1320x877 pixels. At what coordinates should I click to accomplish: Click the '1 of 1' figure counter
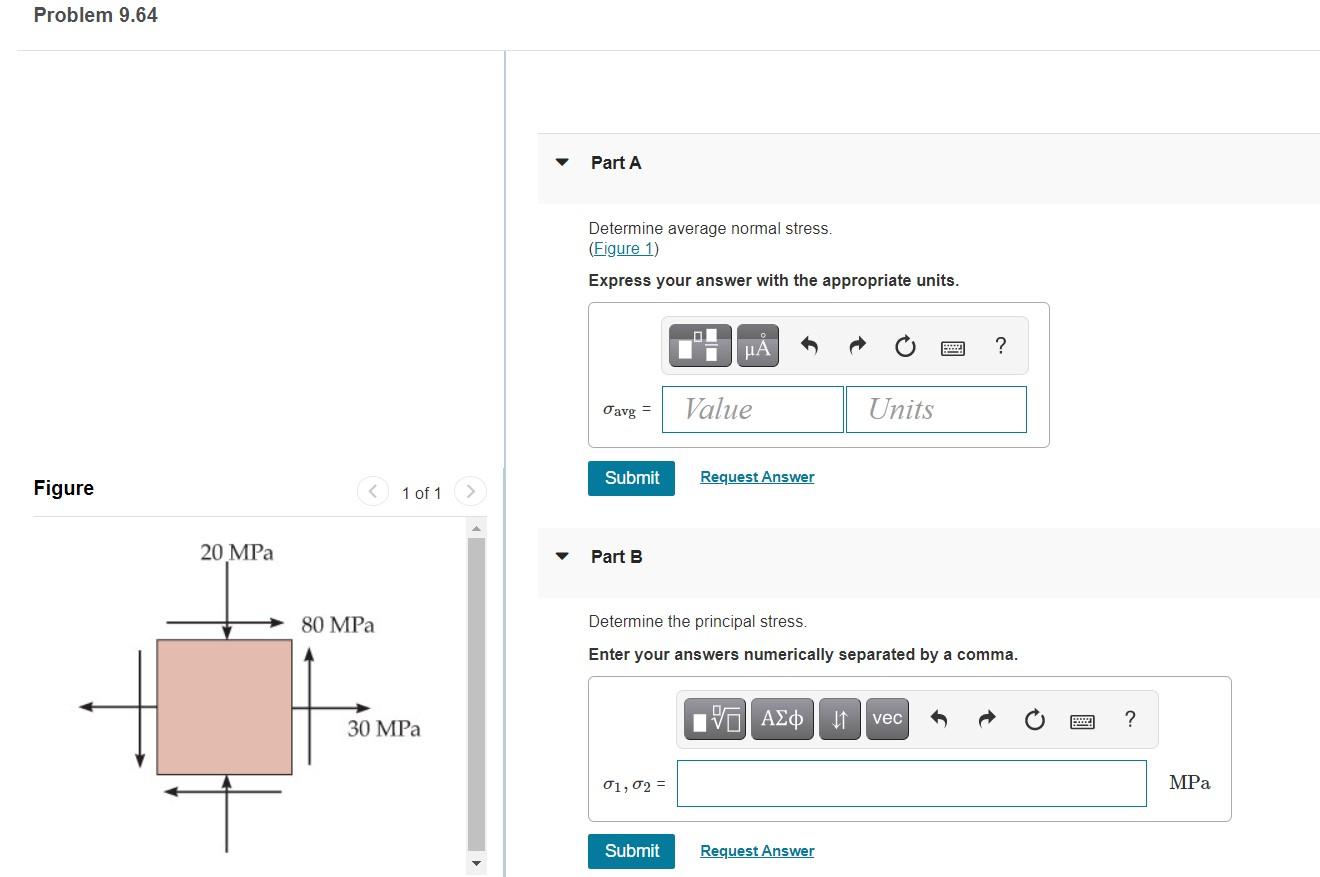[x=421, y=493]
